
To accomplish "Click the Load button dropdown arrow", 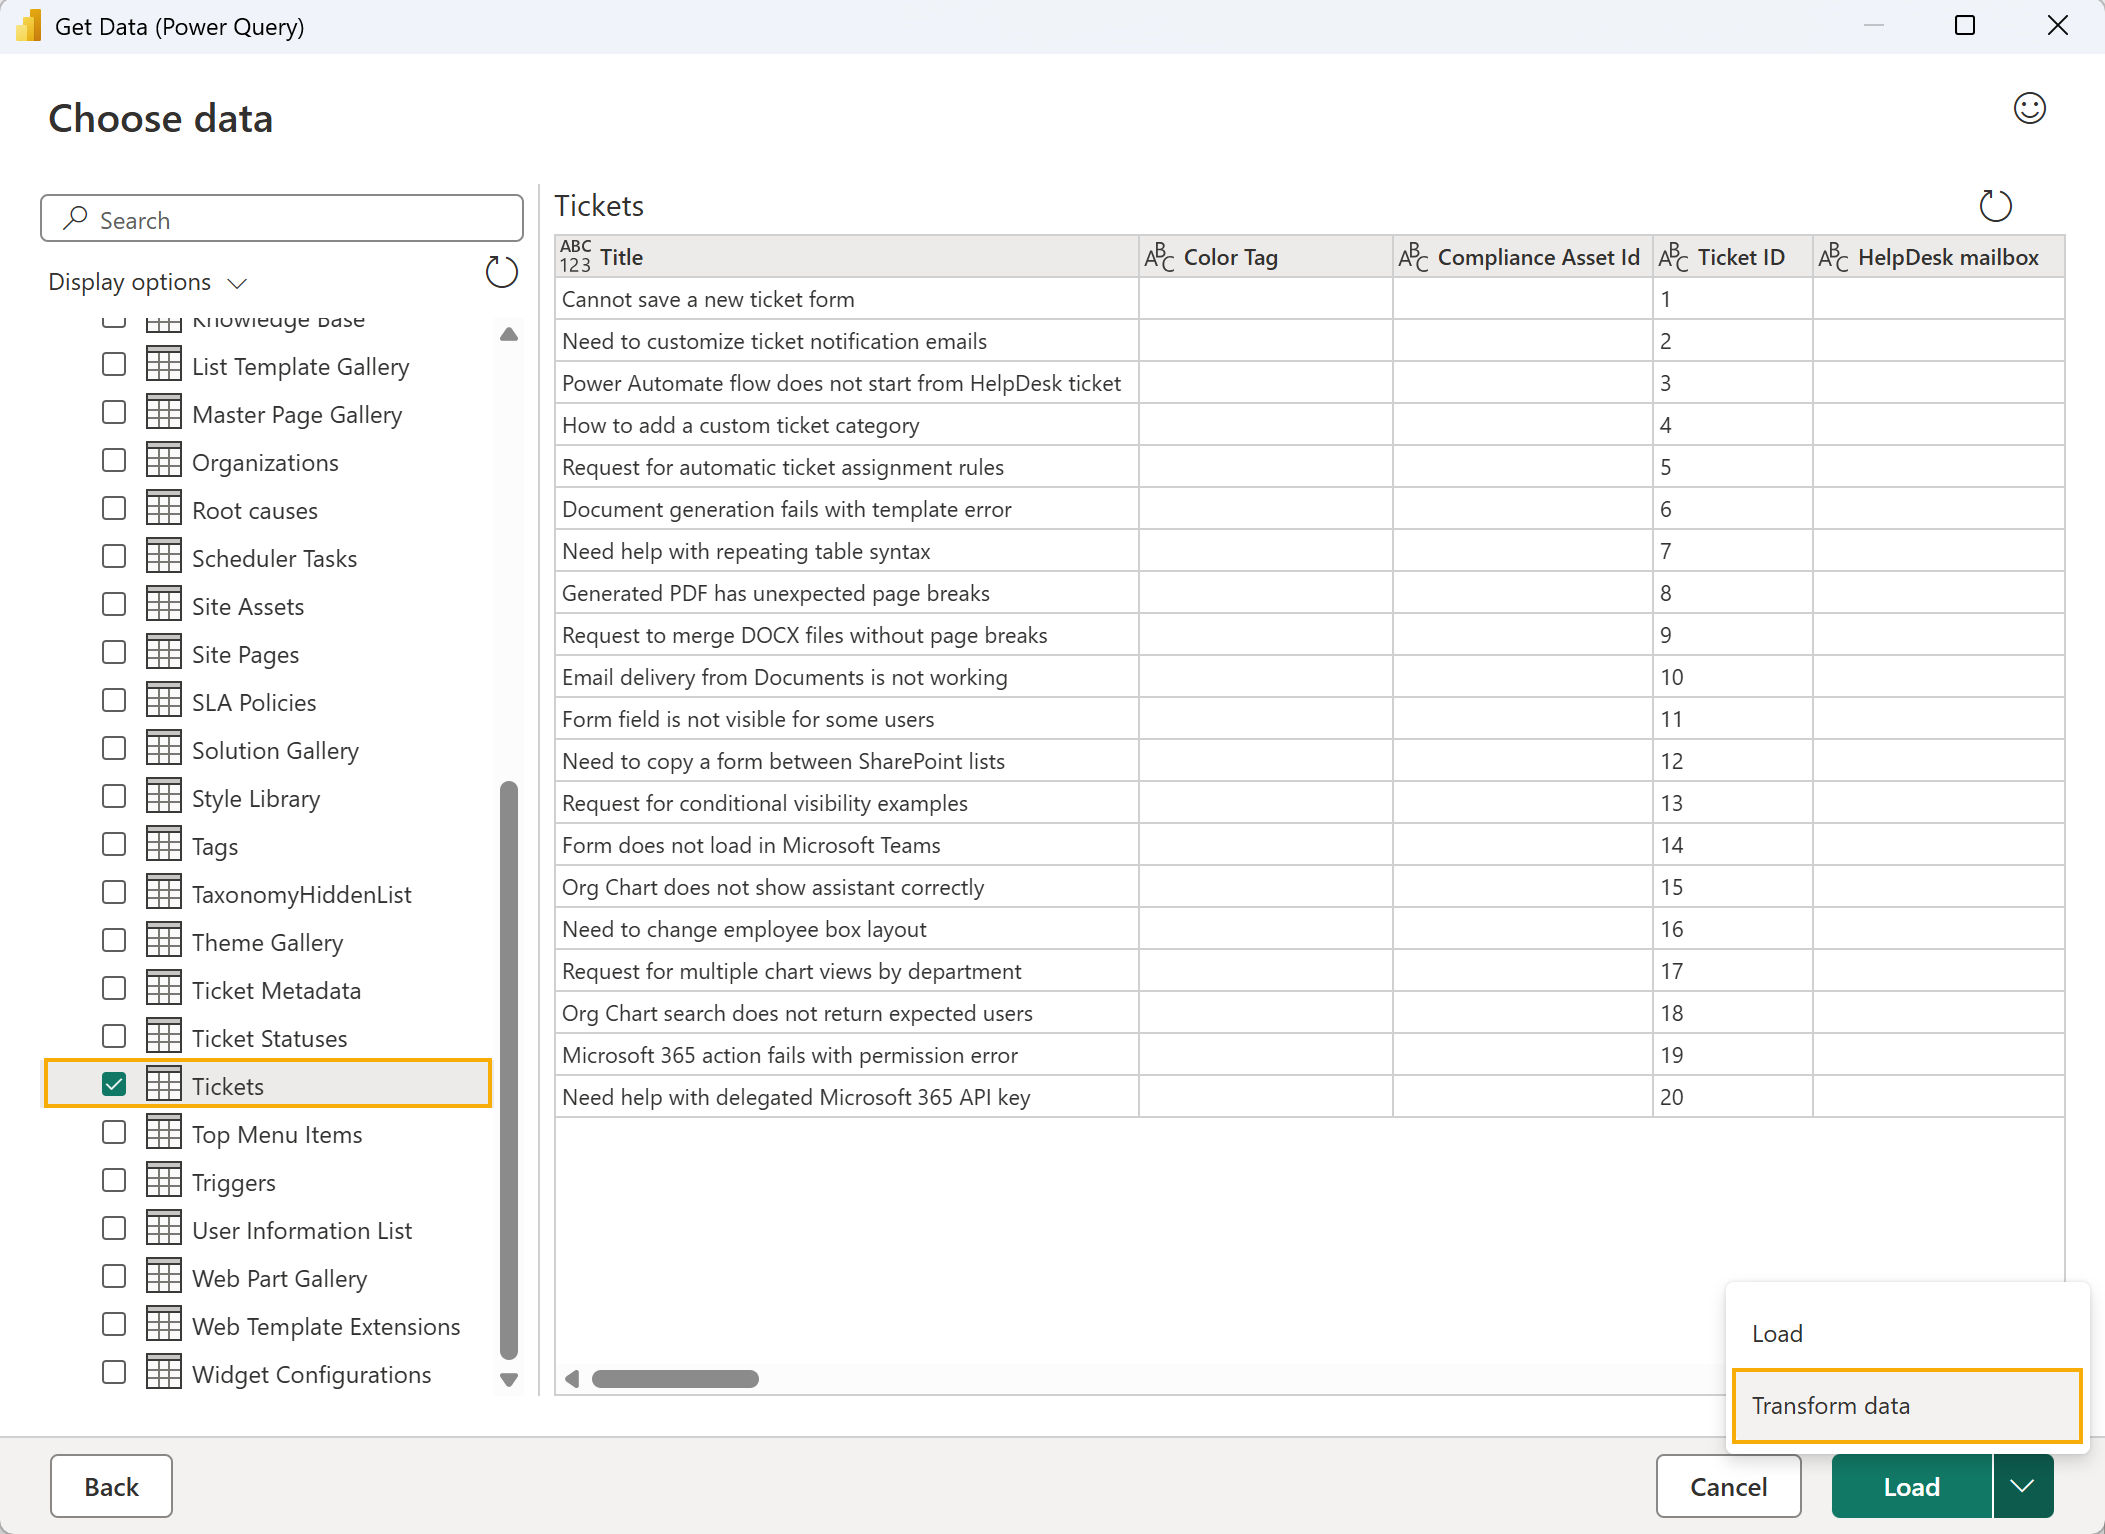I will tap(2022, 1486).
